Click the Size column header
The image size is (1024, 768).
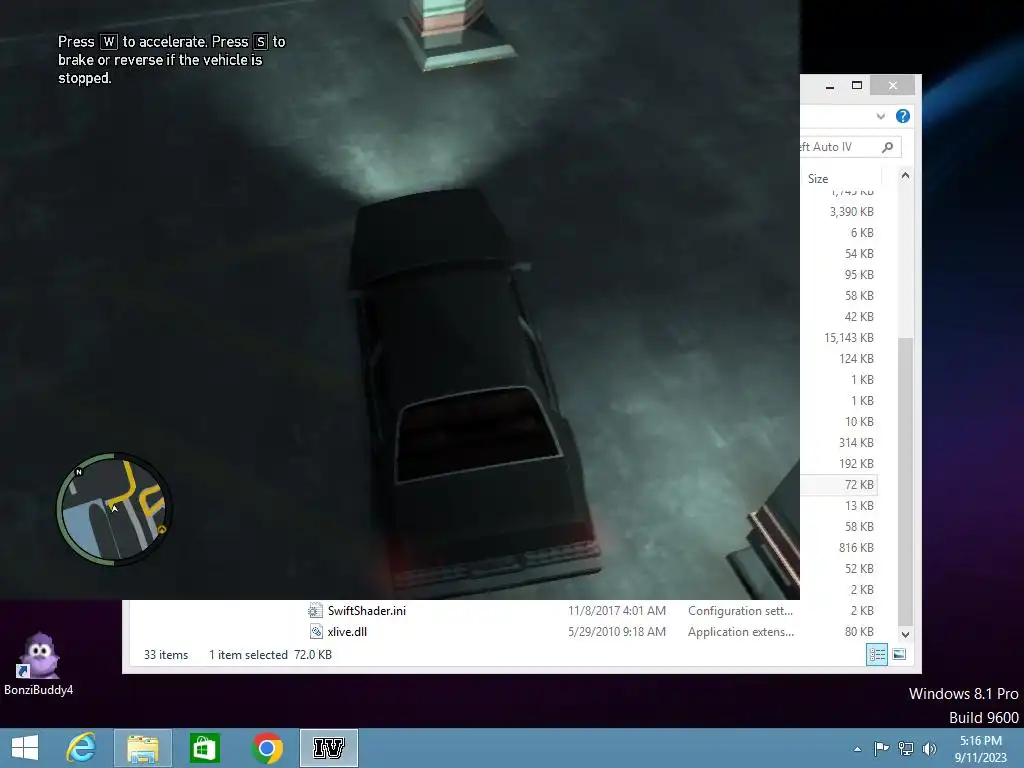click(818, 178)
